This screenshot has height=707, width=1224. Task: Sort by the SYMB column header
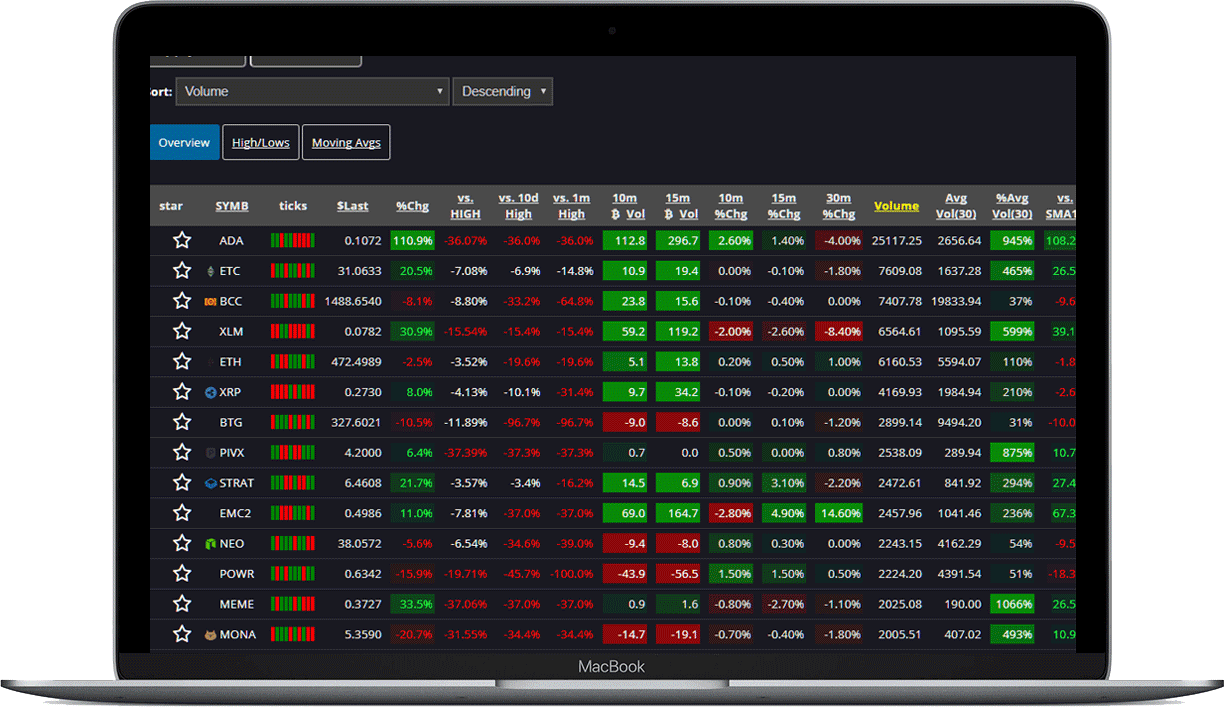pyautogui.click(x=232, y=206)
